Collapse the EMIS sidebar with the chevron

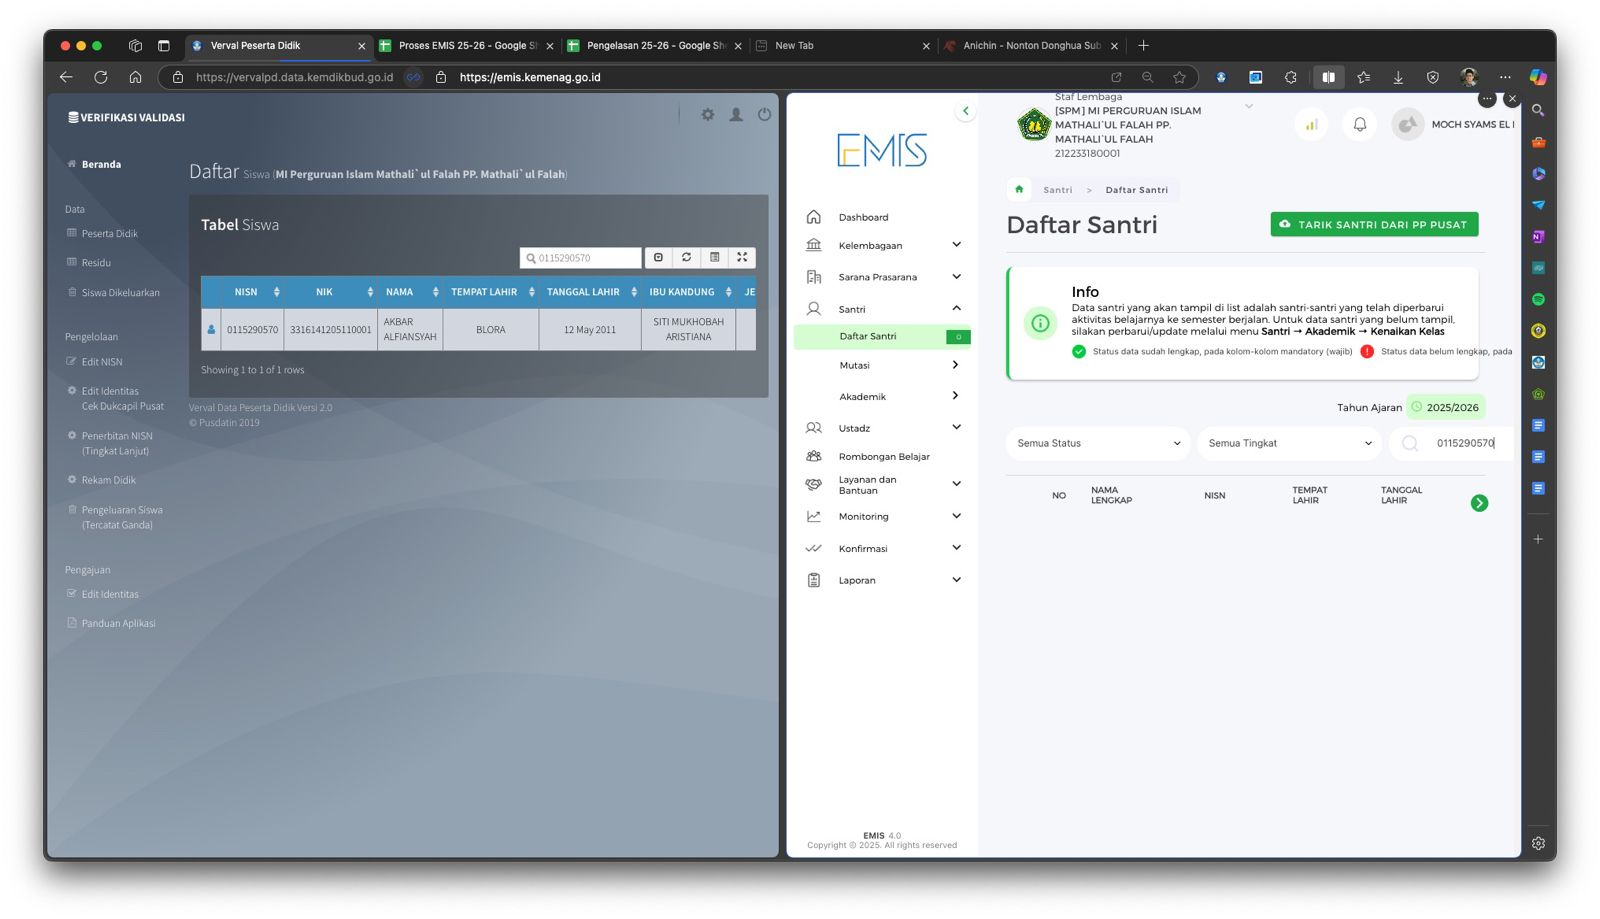click(x=965, y=111)
